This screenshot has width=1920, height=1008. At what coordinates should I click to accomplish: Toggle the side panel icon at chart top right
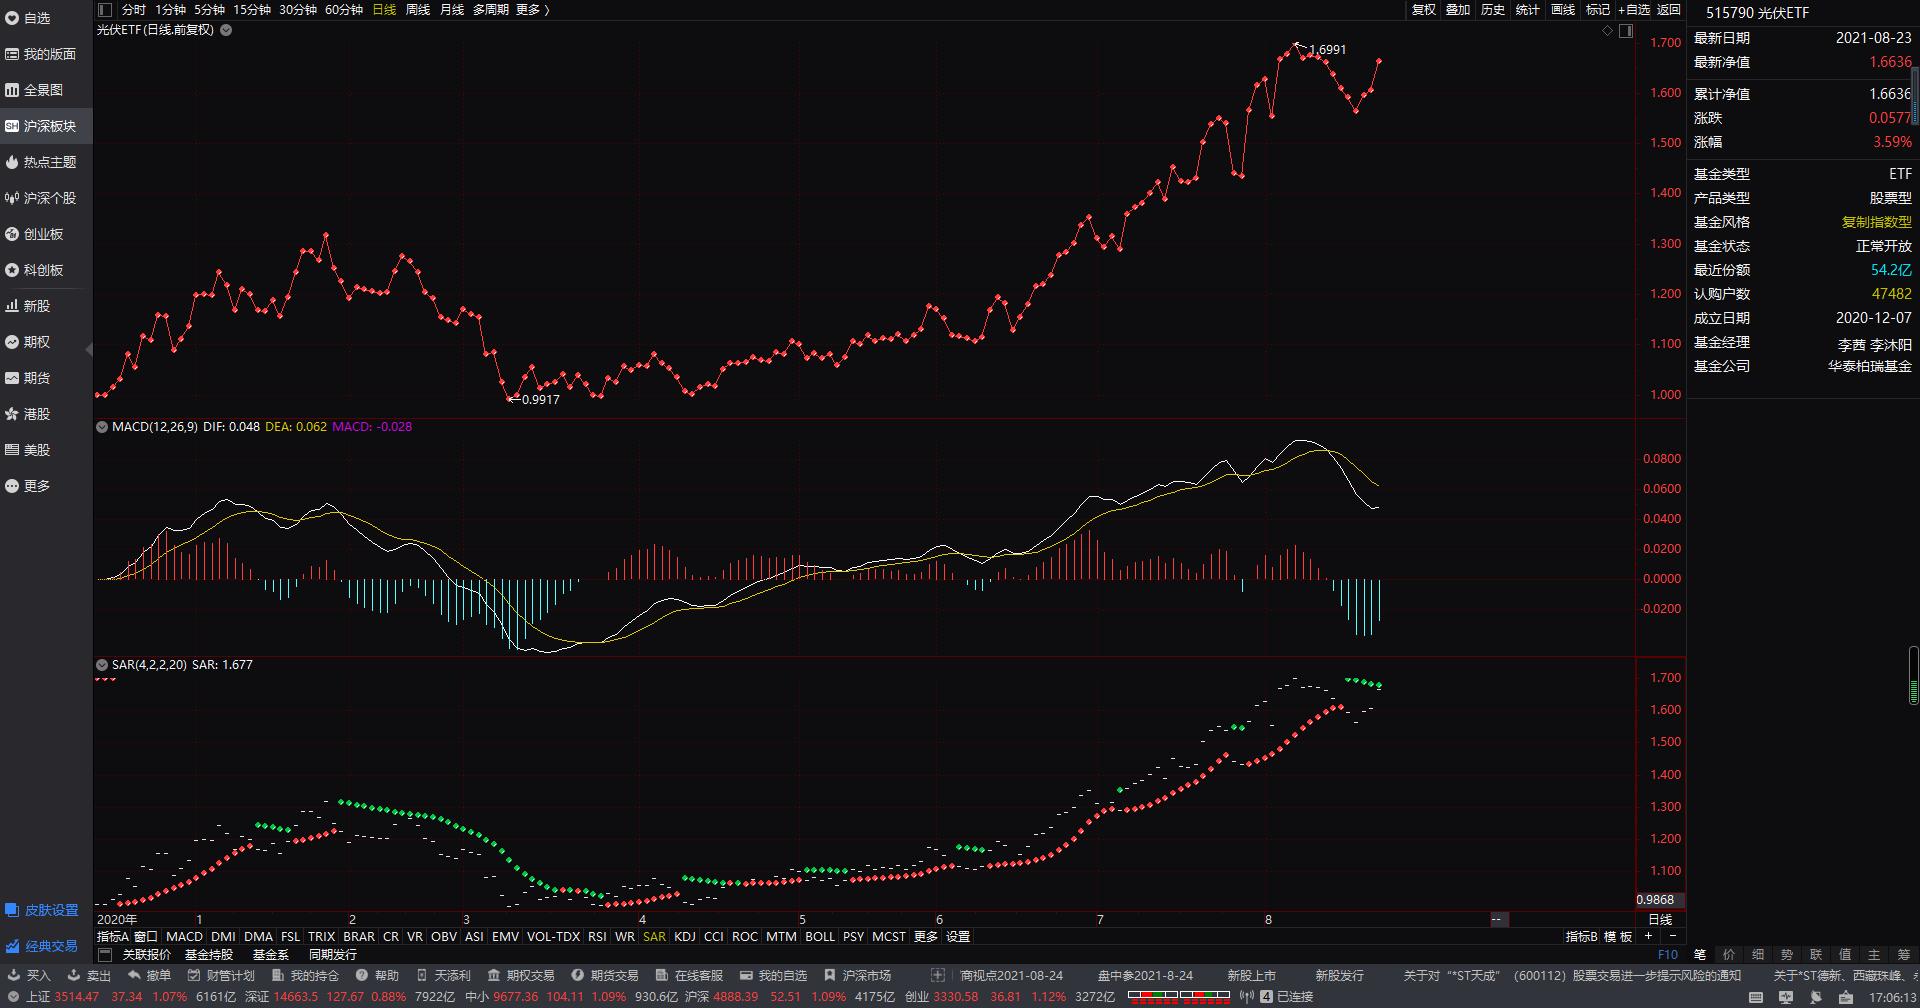pos(1626,30)
